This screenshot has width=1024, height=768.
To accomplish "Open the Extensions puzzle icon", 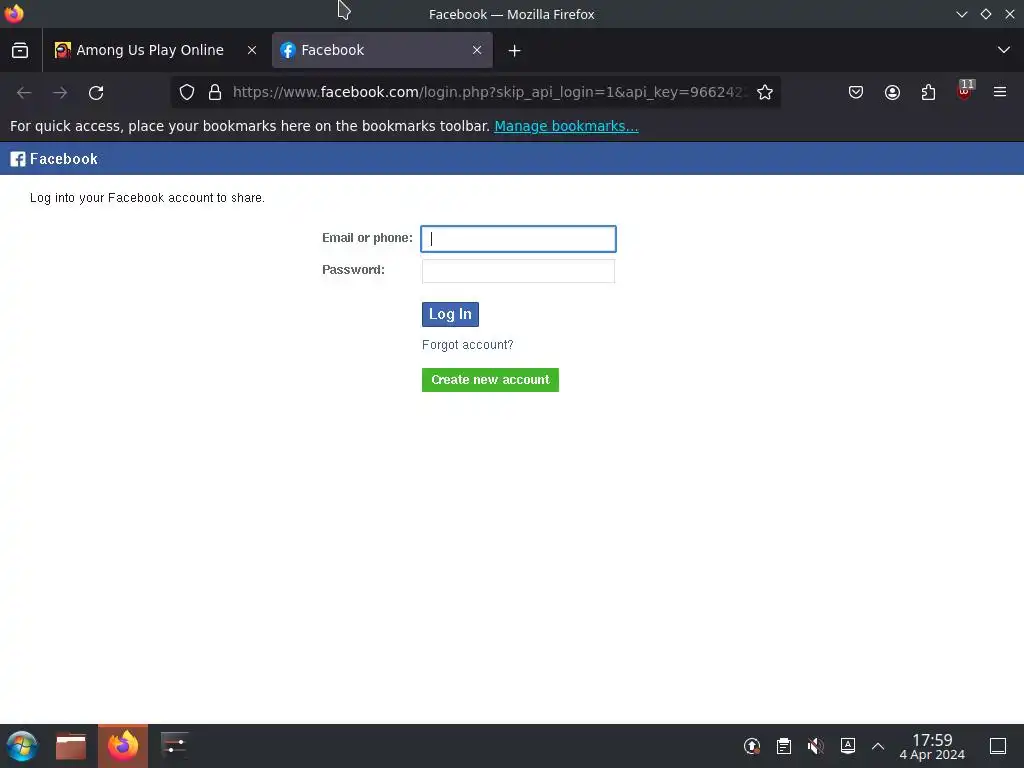I will click(x=928, y=92).
